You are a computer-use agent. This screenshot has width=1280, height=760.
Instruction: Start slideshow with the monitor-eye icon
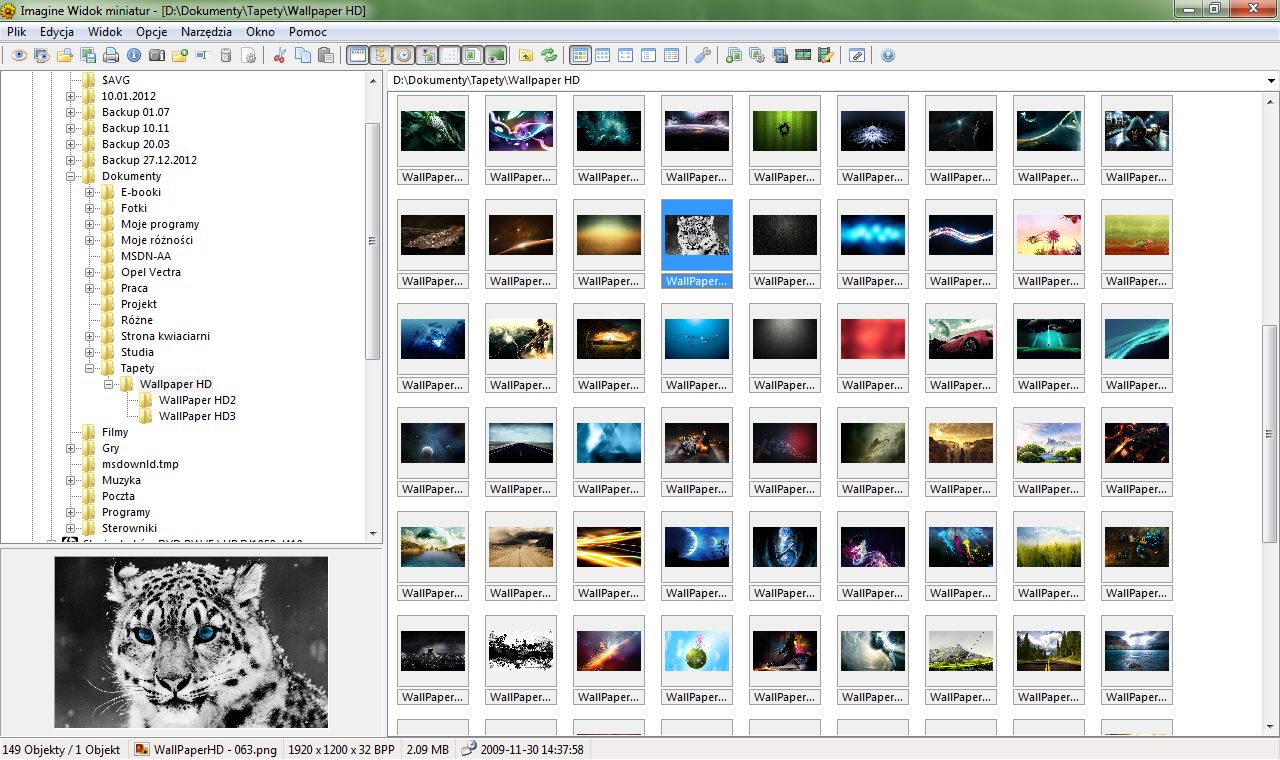[x=42, y=55]
